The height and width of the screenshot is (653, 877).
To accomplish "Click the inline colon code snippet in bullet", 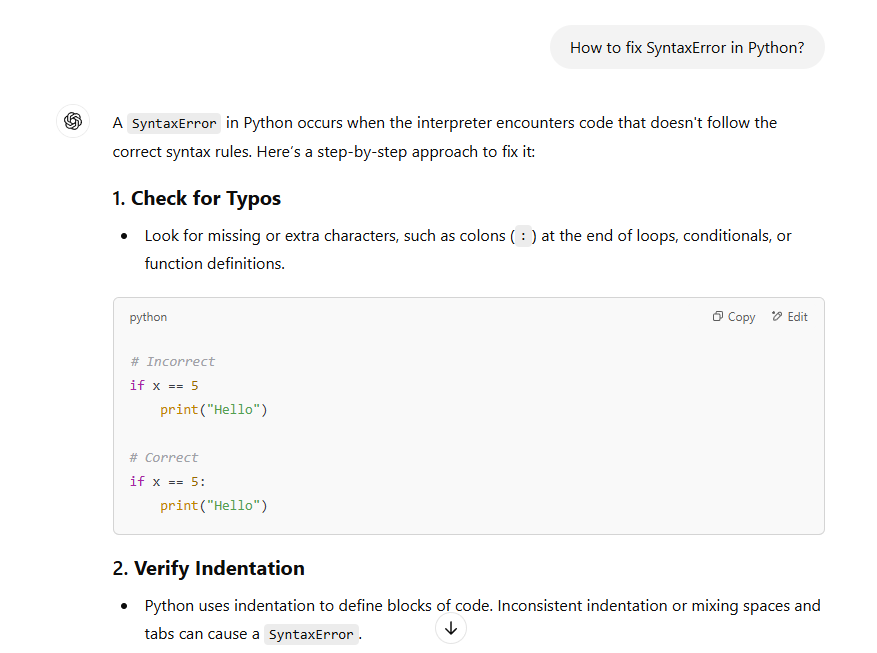I will [x=524, y=237].
